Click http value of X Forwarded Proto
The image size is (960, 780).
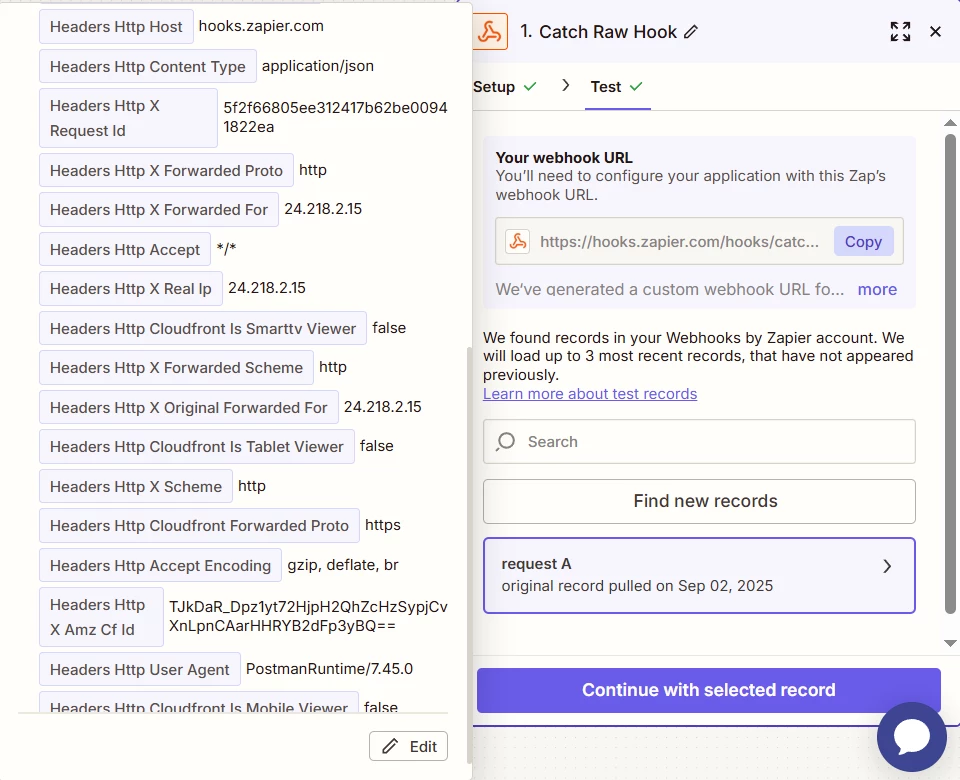click(x=312, y=170)
